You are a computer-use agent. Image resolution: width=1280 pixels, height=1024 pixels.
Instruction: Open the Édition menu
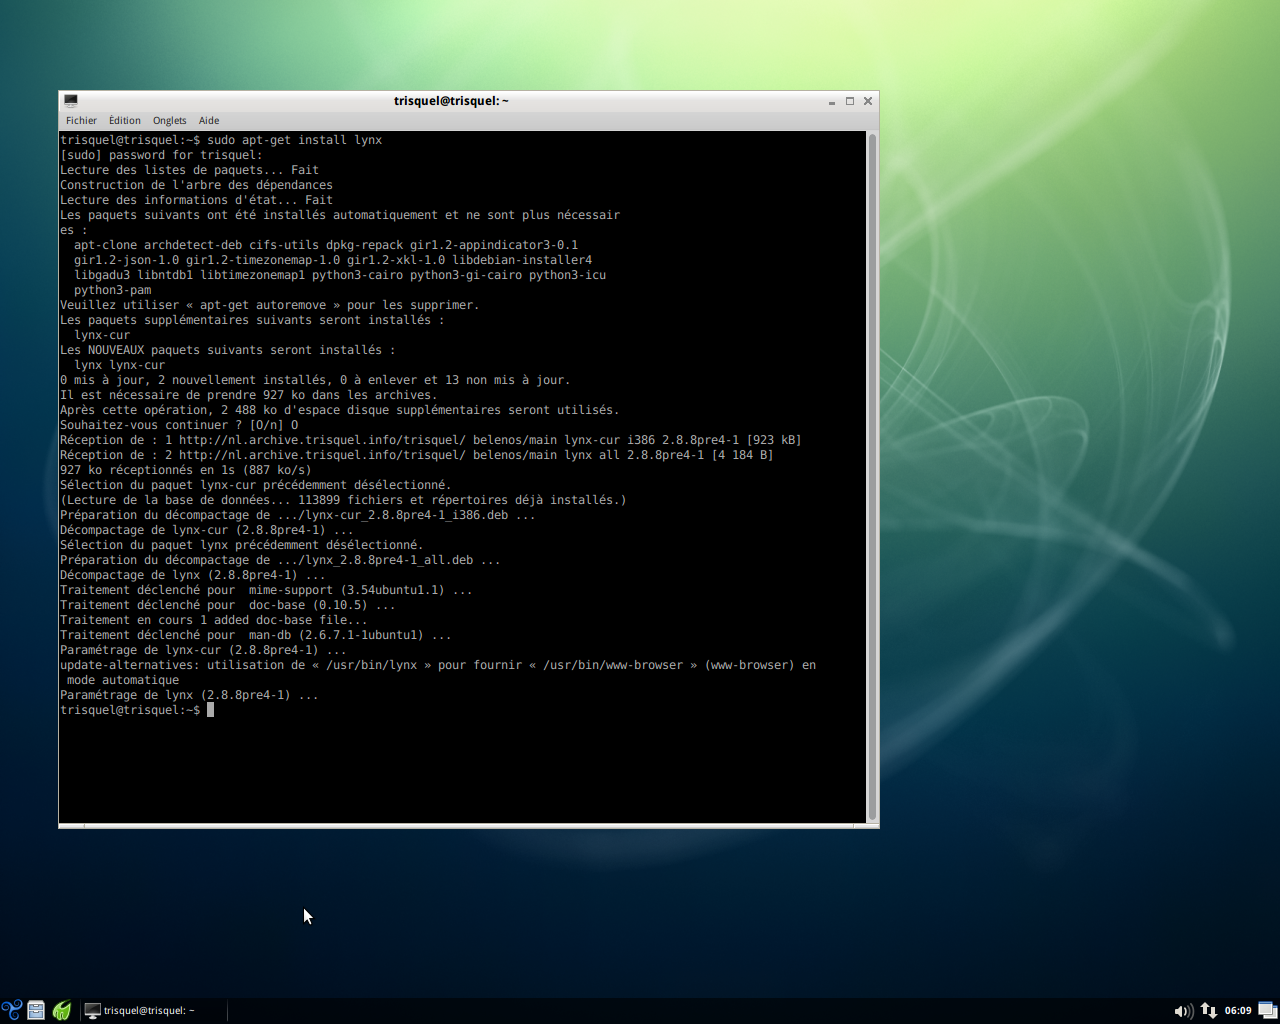click(124, 120)
